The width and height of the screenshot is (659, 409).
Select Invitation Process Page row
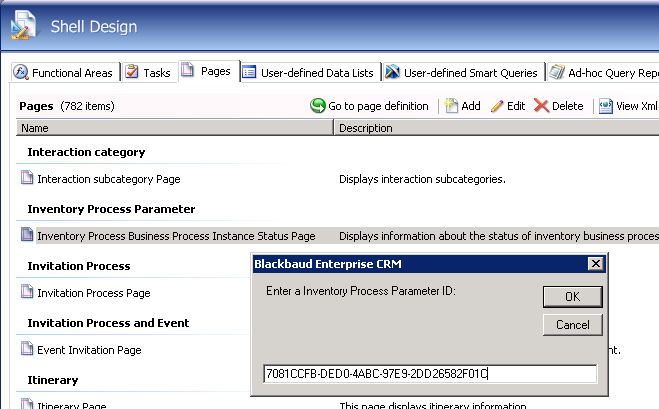(94, 293)
